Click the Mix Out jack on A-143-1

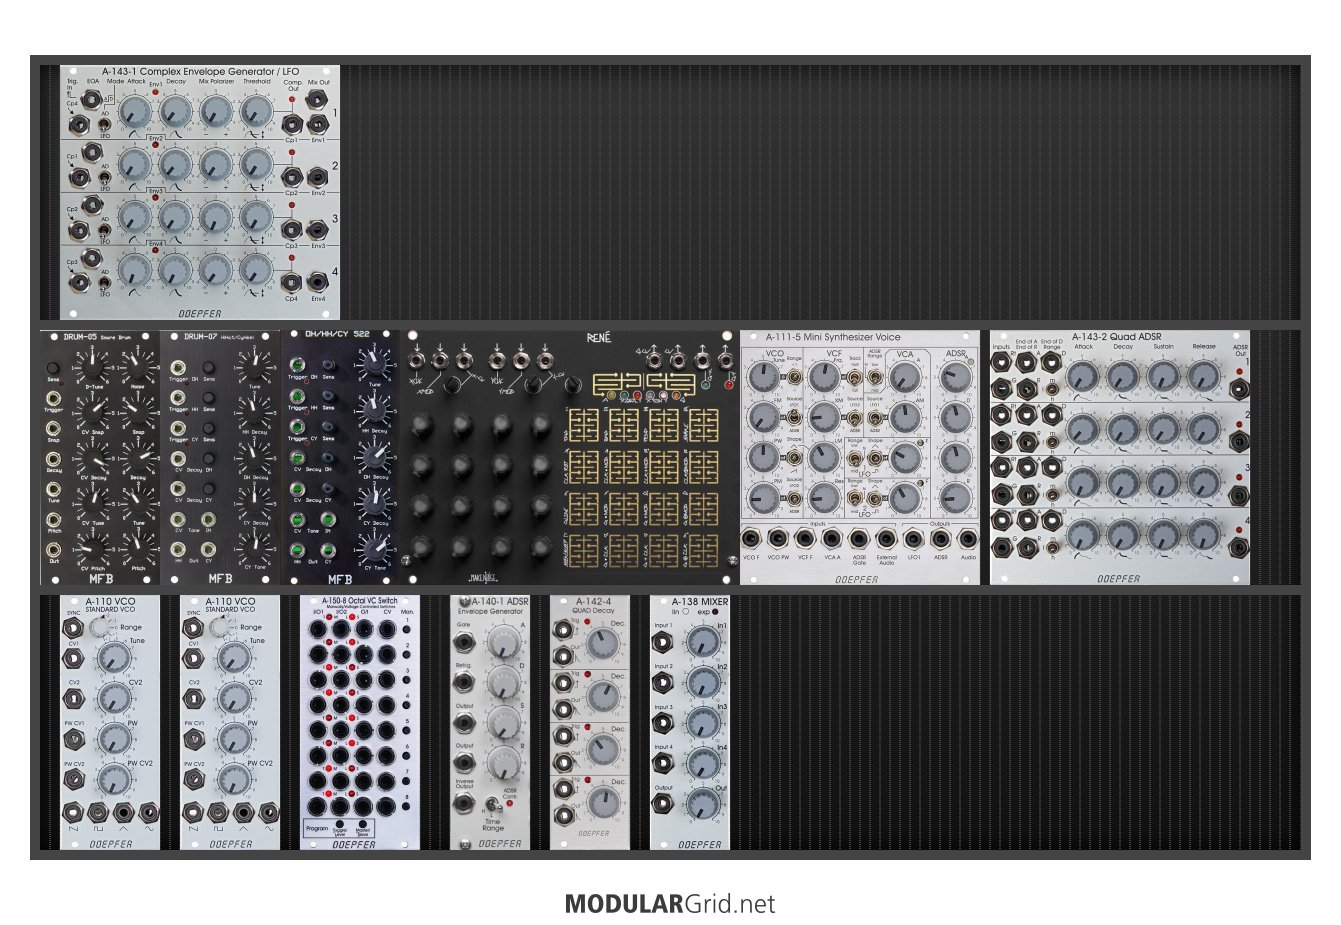pos(317,99)
